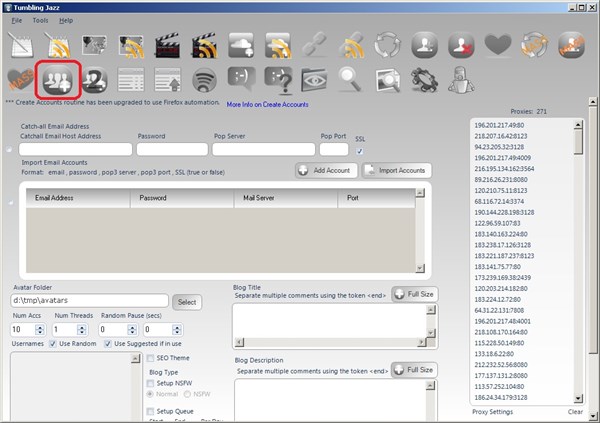Open the plain table list icon

coord(131,80)
